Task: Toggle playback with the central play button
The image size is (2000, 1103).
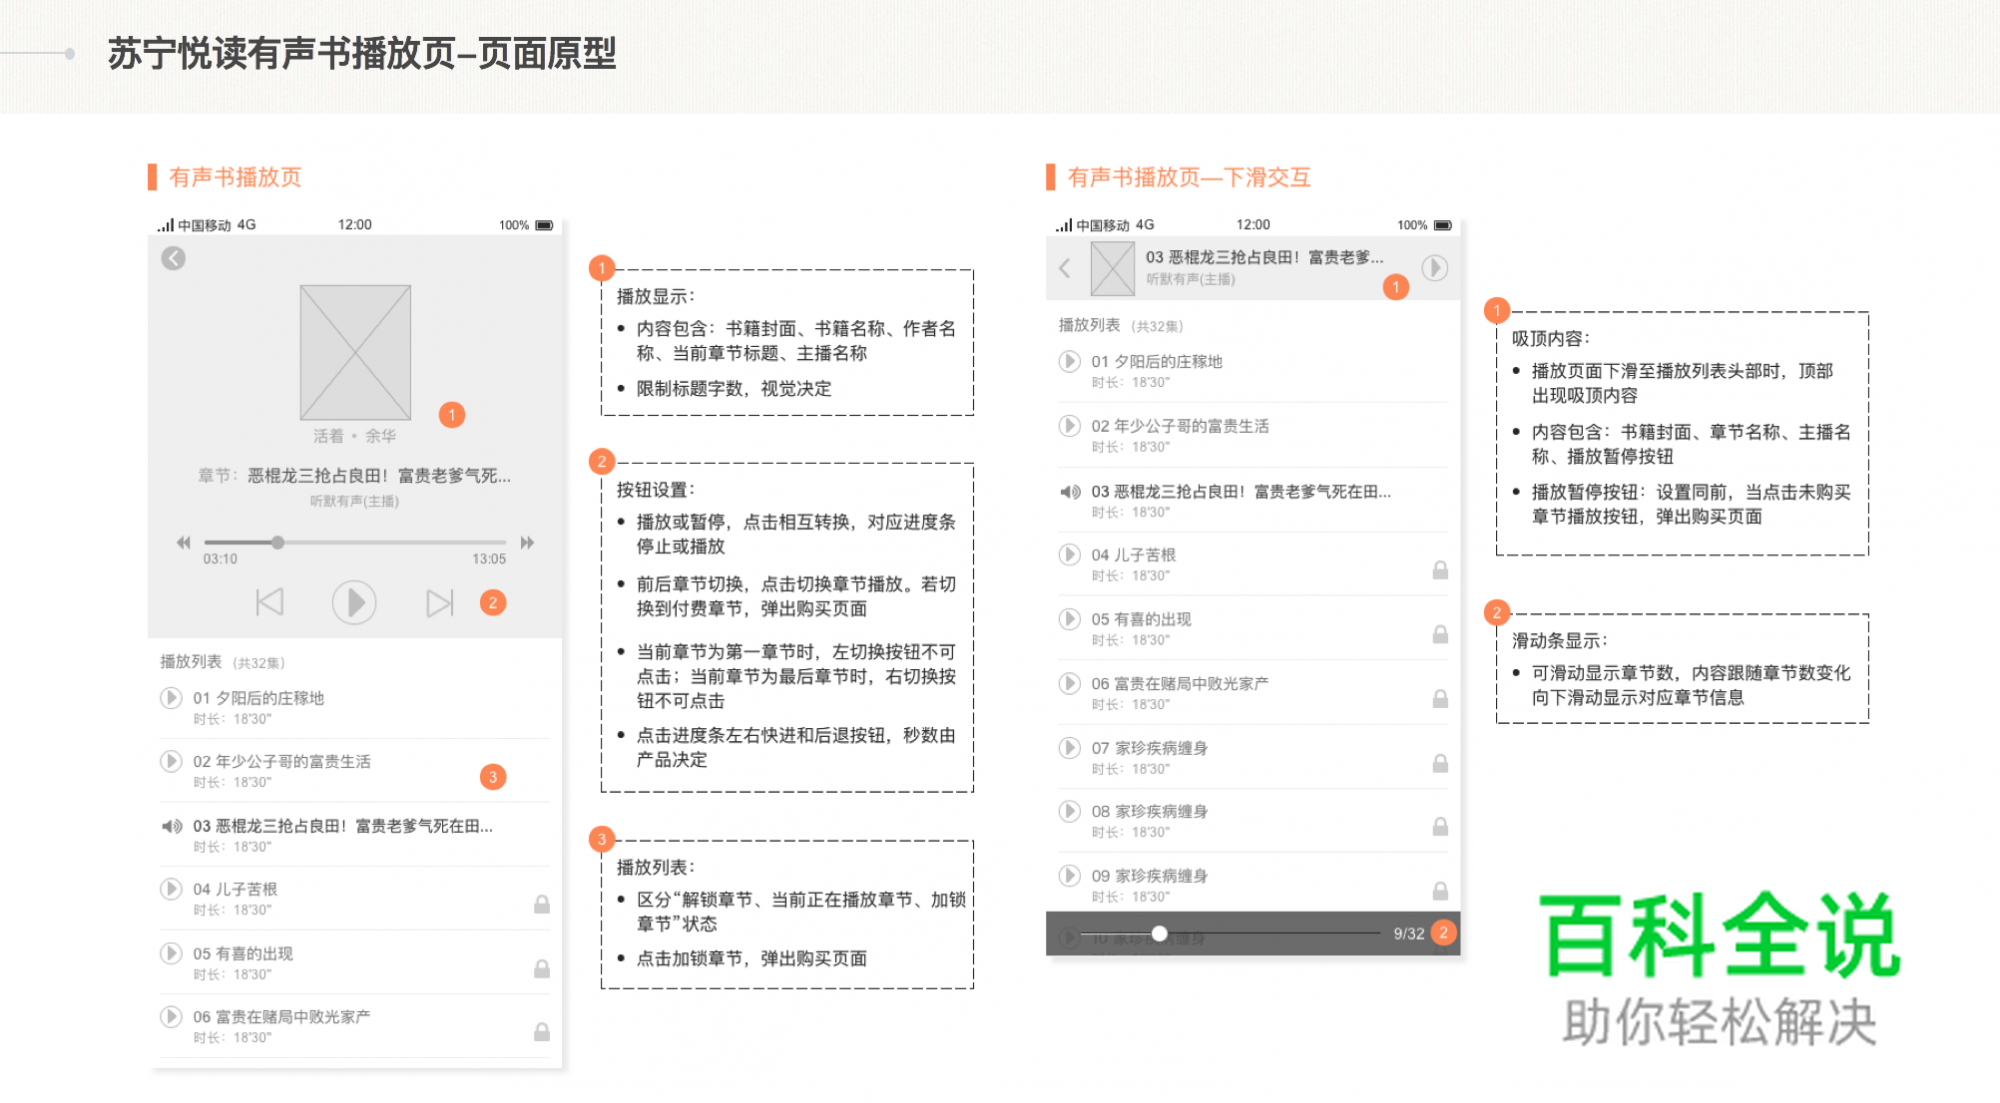Action: tap(354, 602)
